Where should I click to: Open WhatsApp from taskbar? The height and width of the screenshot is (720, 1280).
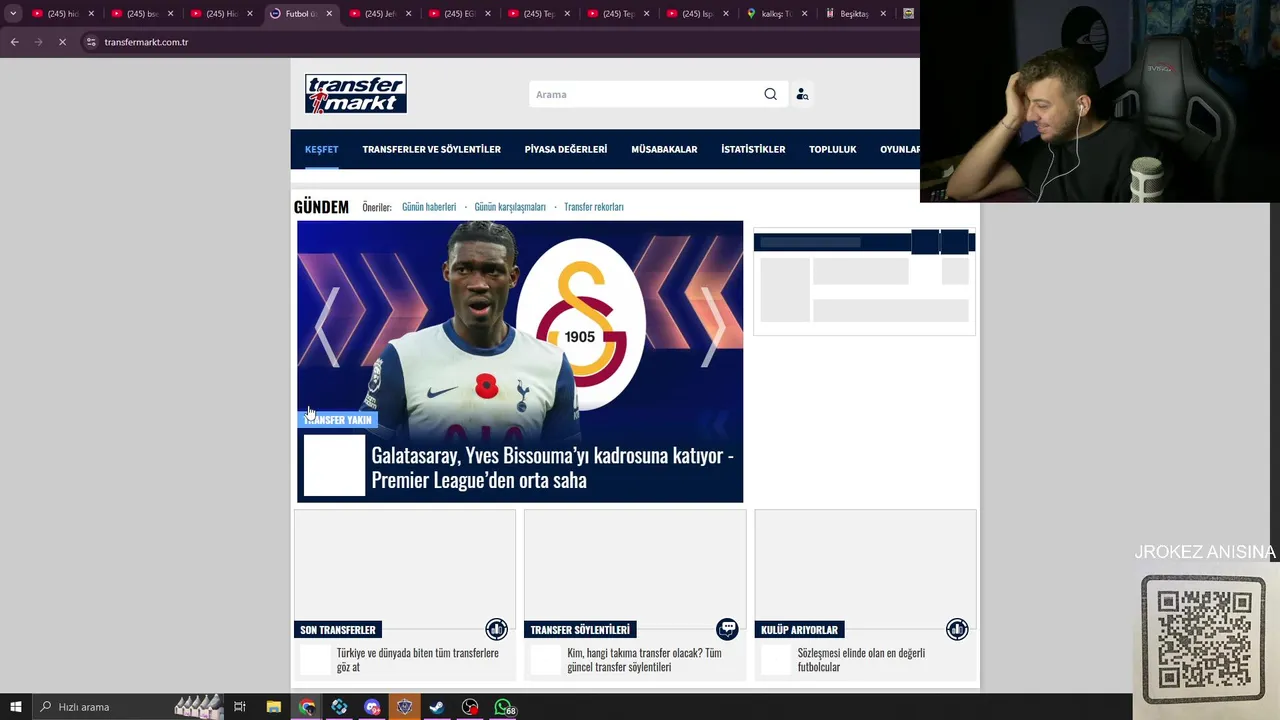503,707
